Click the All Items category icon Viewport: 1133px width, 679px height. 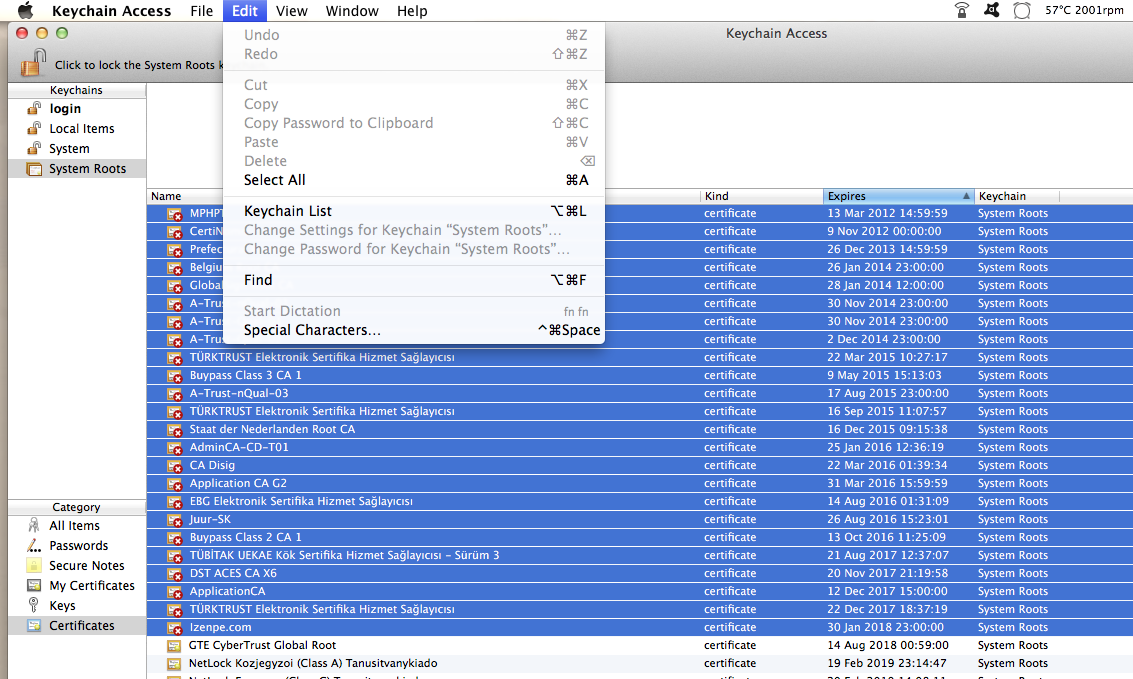[x=34, y=525]
